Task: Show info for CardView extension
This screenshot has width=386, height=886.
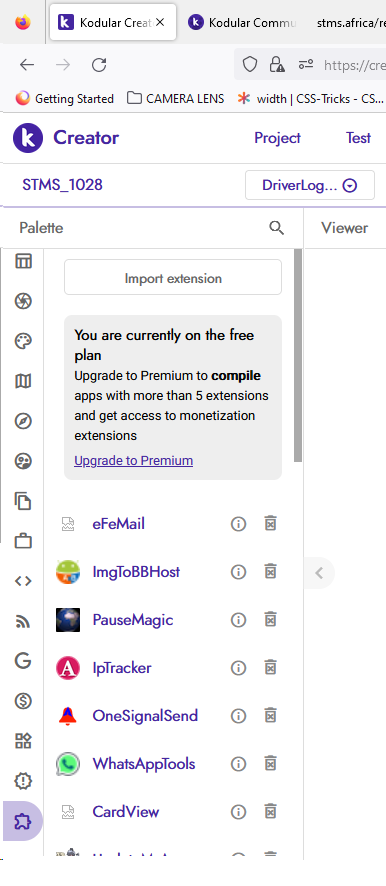Action: pos(238,812)
